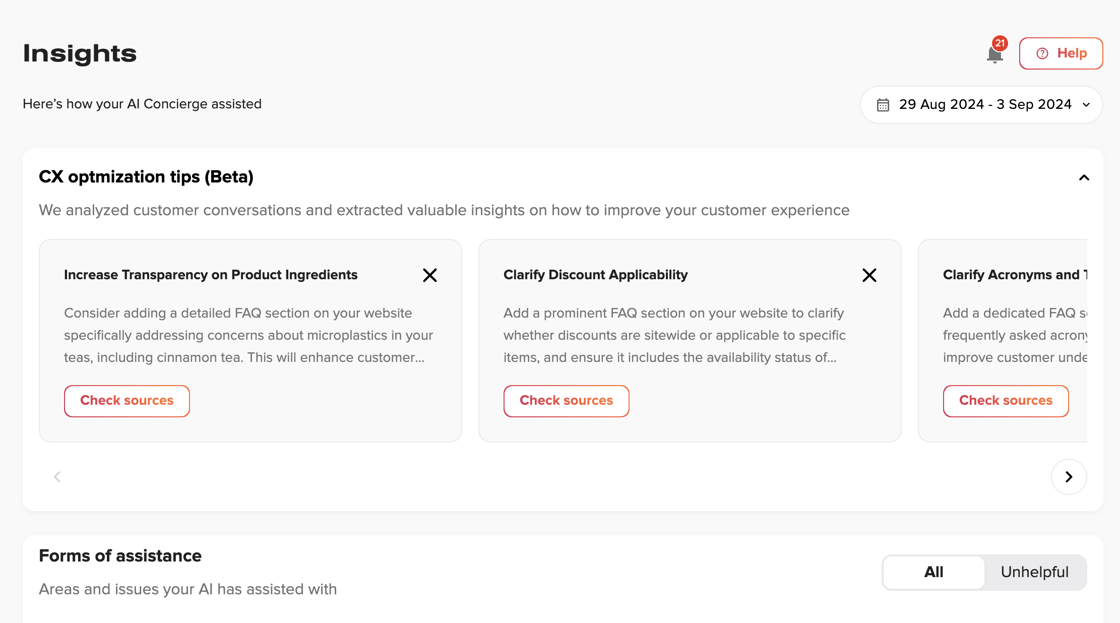The width and height of the screenshot is (1120, 623).
Task: Dismiss the Increase Transparency on Product Ingredients tip
Action: coord(430,275)
